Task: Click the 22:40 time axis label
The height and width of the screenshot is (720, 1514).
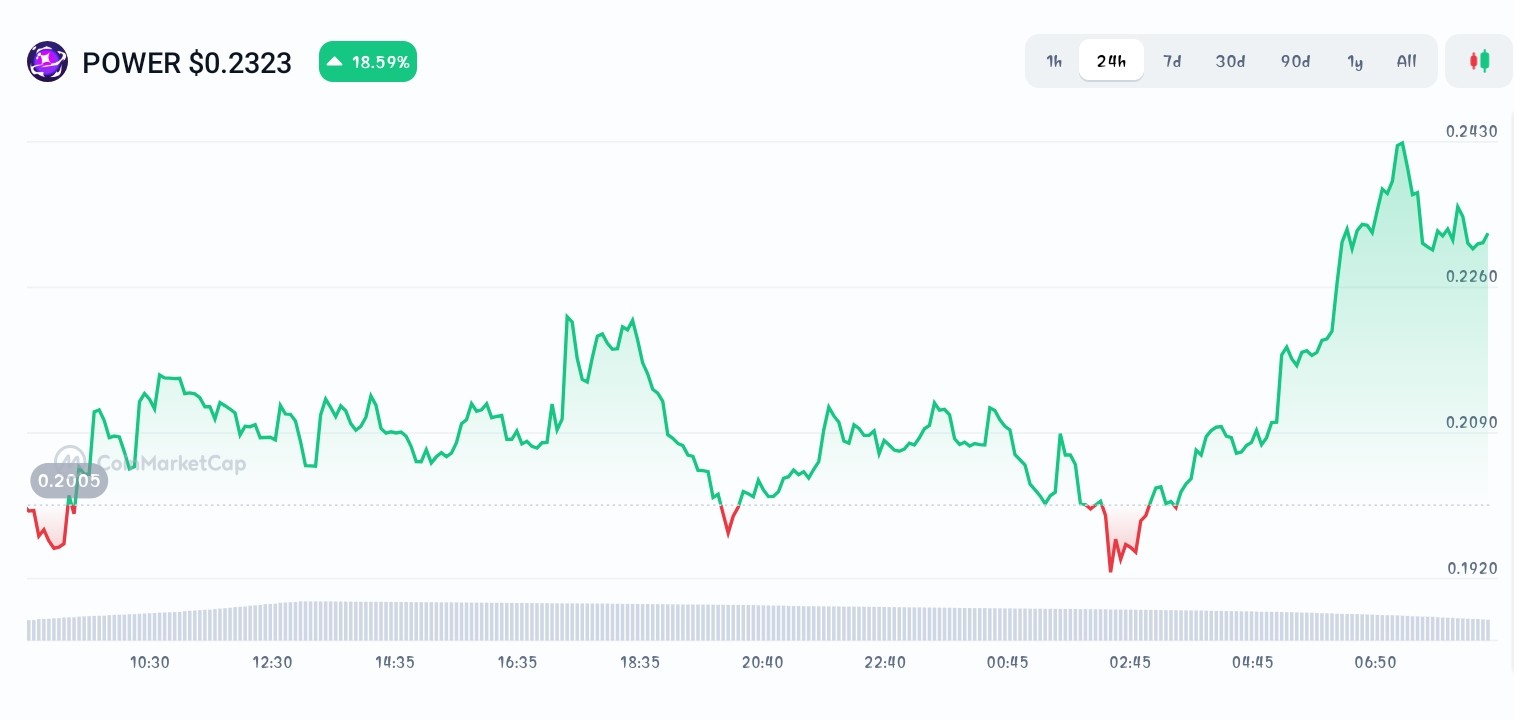Action: pos(885,662)
